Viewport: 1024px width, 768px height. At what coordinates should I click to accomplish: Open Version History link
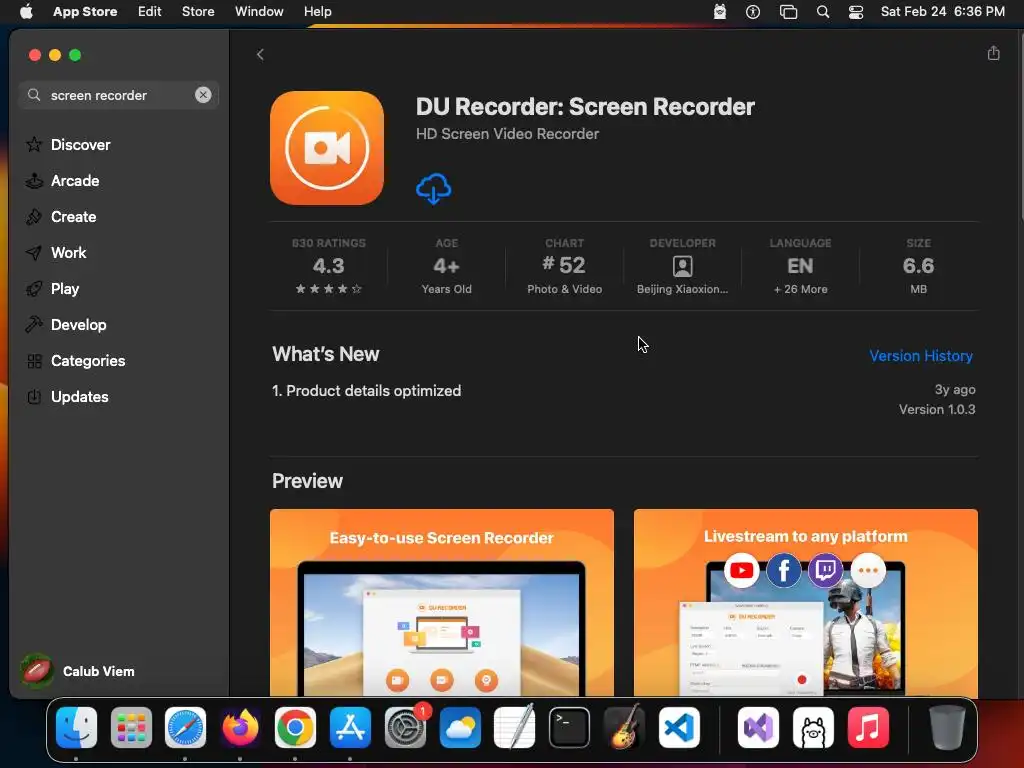coord(921,355)
